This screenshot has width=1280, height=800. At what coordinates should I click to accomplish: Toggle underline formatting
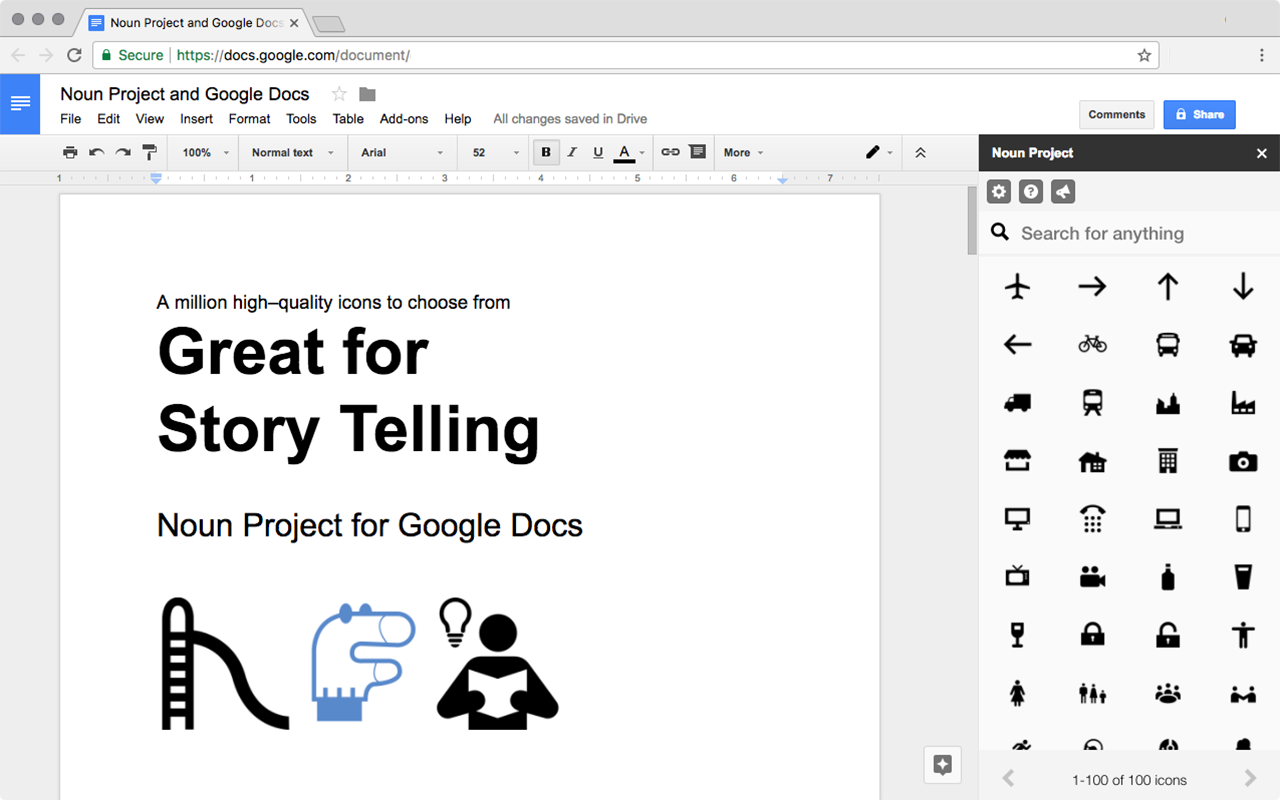click(x=598, y=153)
